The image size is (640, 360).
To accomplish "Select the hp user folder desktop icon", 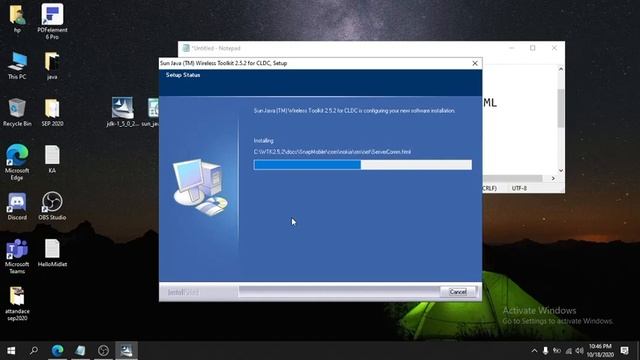I will click(x=17, y=19).
